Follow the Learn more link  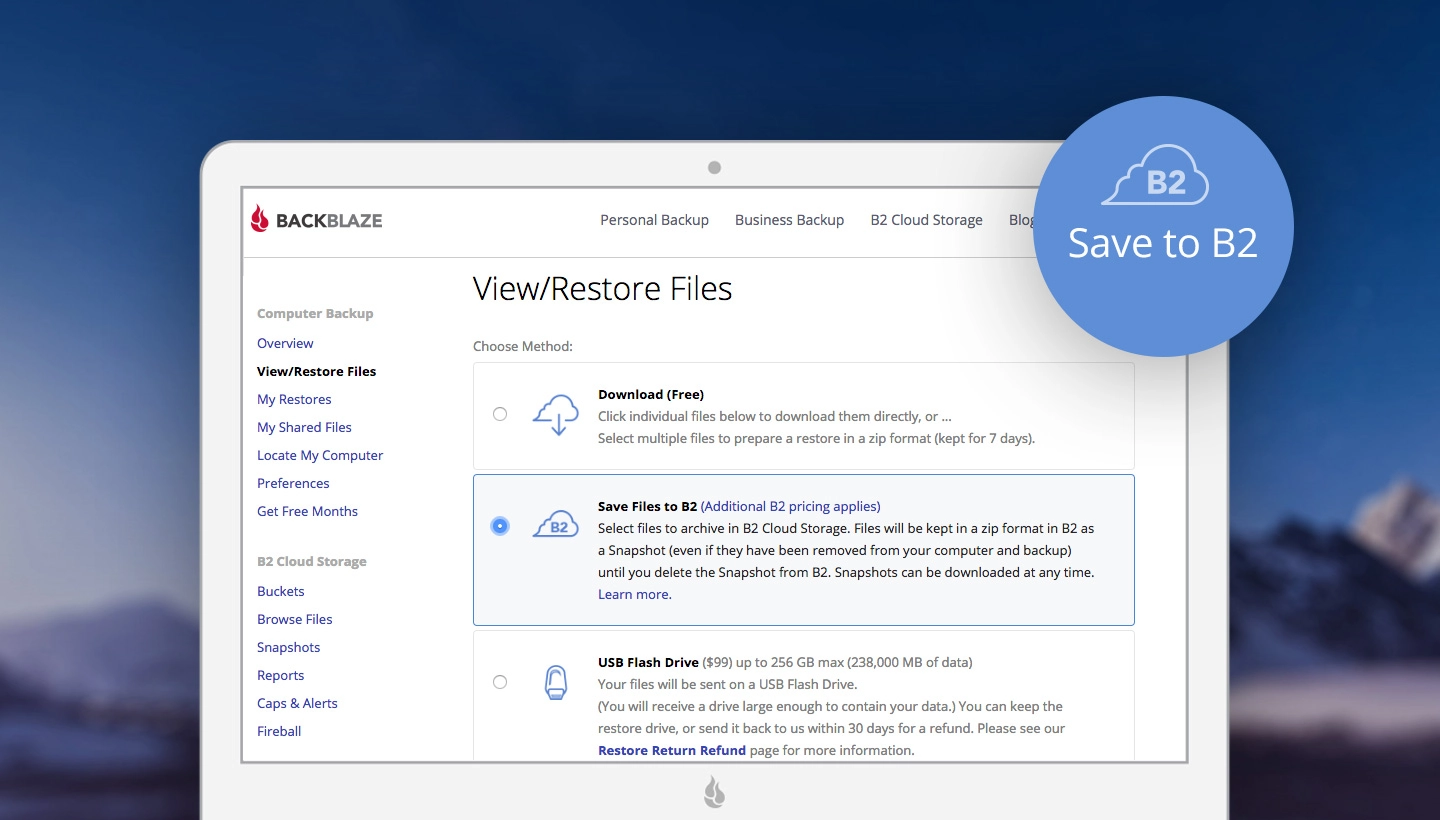click(635, 594)
